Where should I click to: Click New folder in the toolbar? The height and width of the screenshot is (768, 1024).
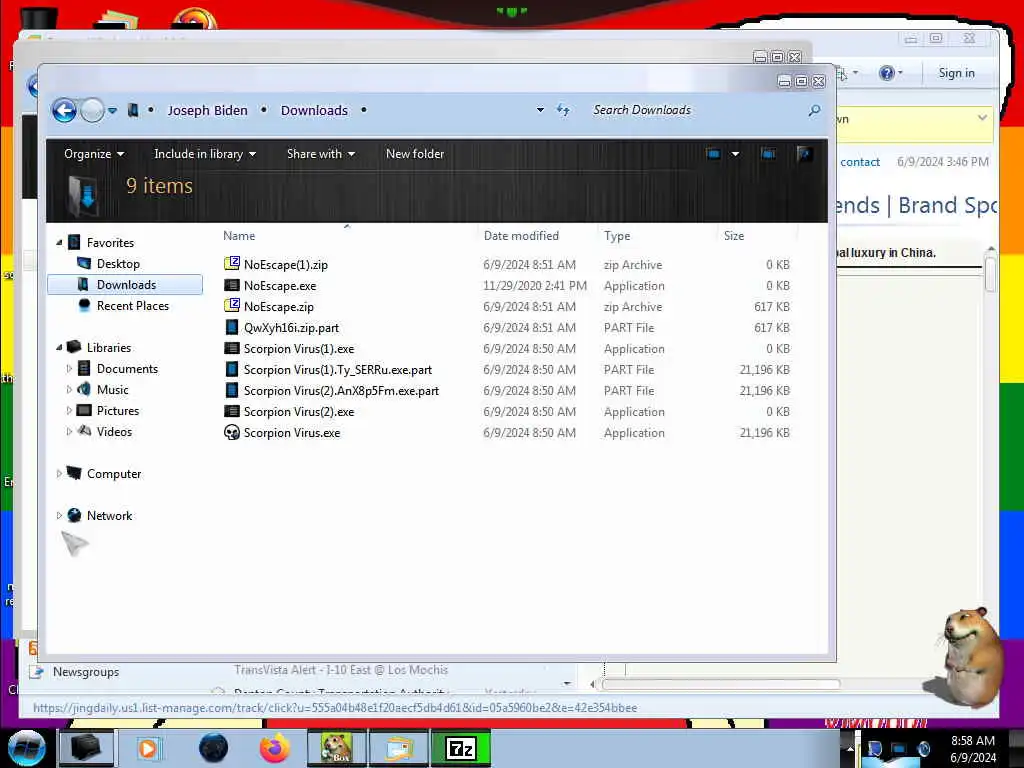[x=415, y=154]
